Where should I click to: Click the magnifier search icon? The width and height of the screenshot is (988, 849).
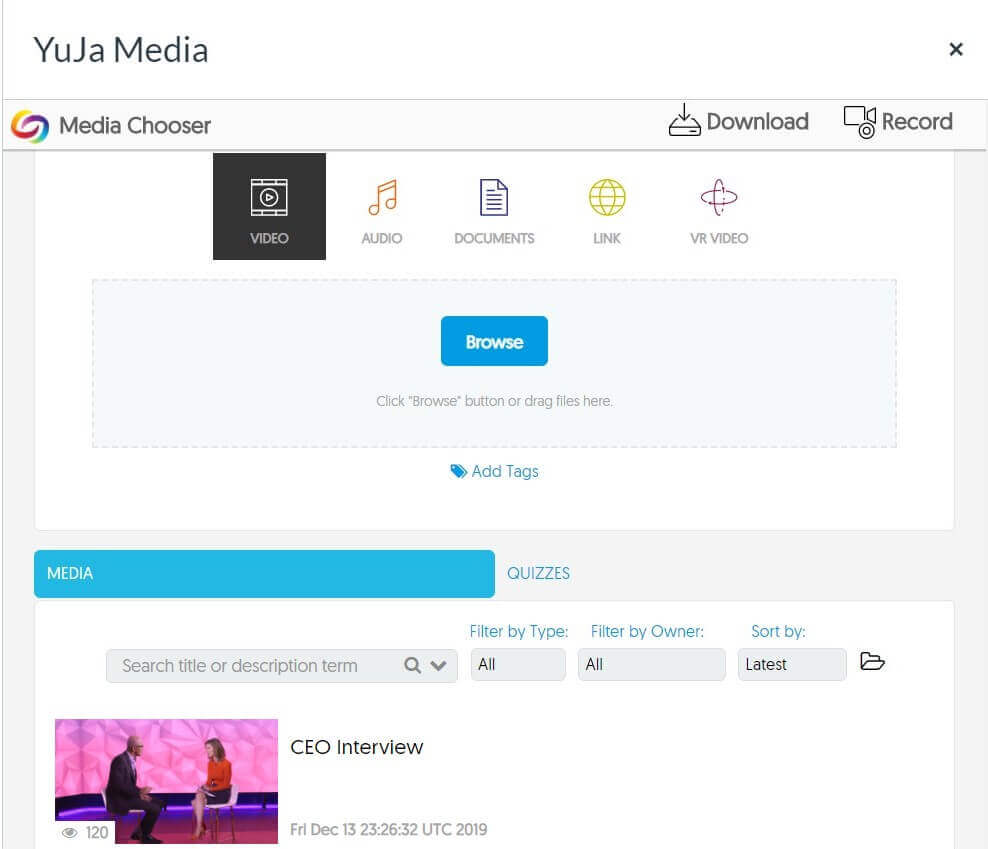point(412,666)
